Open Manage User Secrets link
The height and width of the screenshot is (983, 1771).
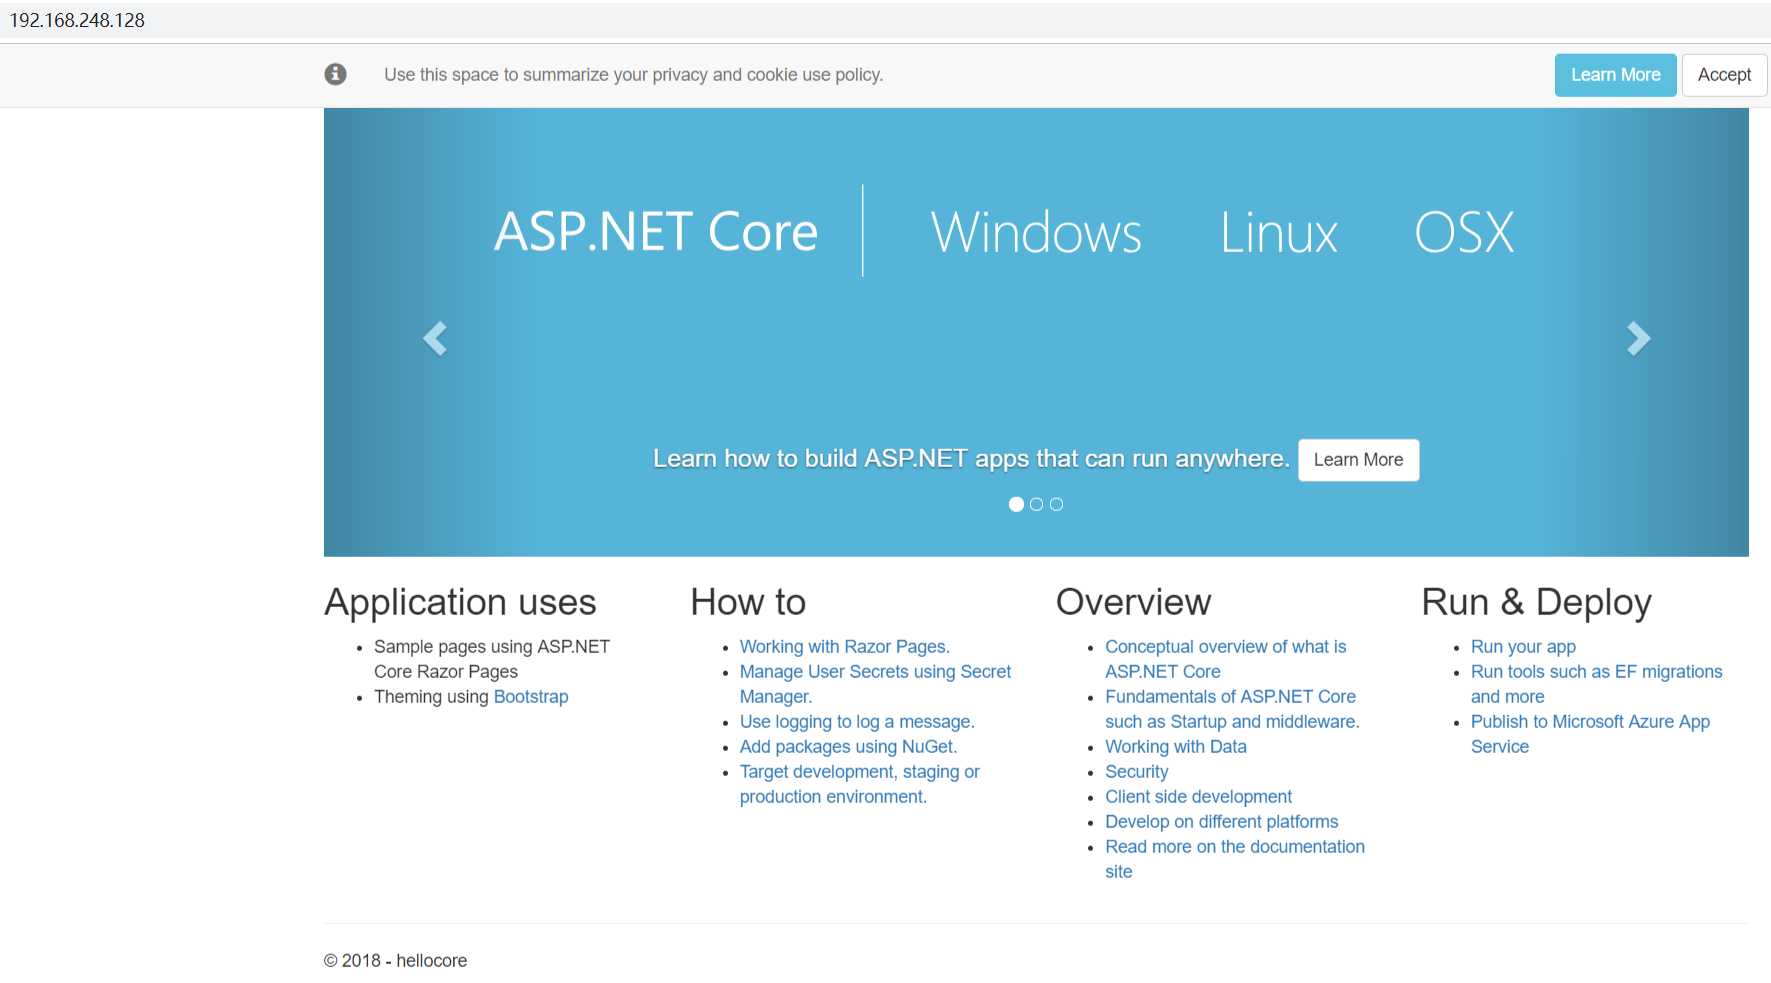(875, 684)
